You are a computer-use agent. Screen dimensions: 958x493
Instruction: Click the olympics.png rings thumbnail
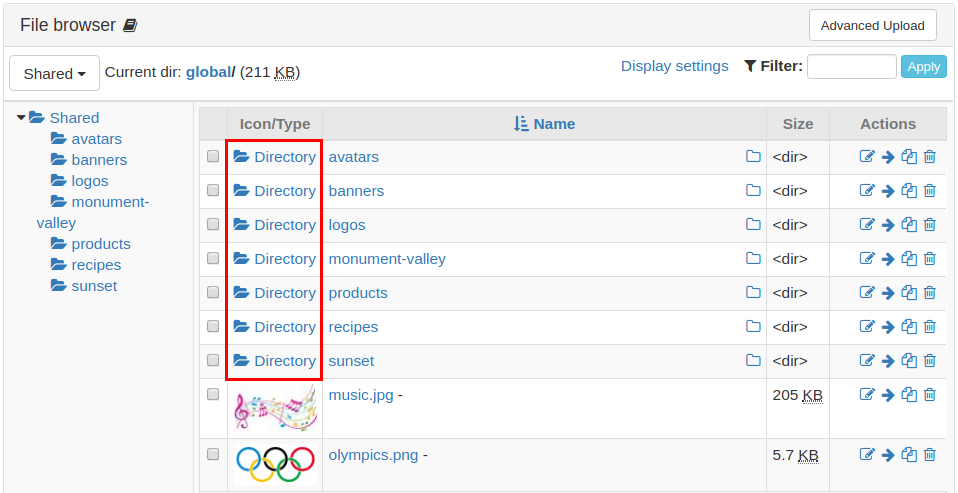pos(276,464)
